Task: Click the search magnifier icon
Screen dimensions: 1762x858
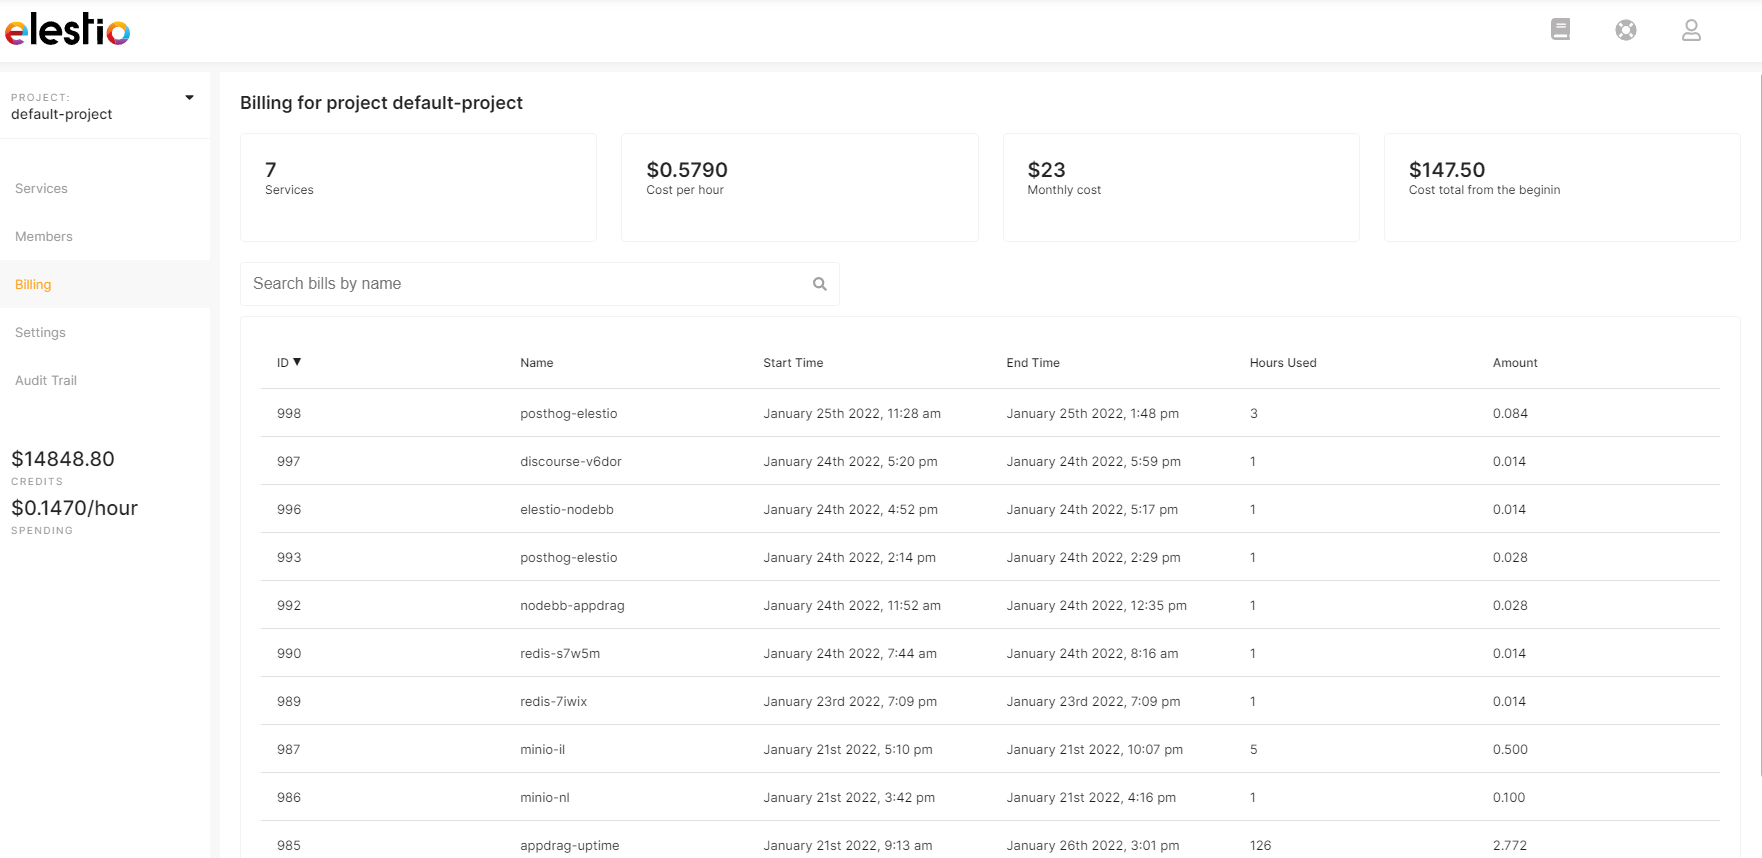Action: tap(820, 284)
